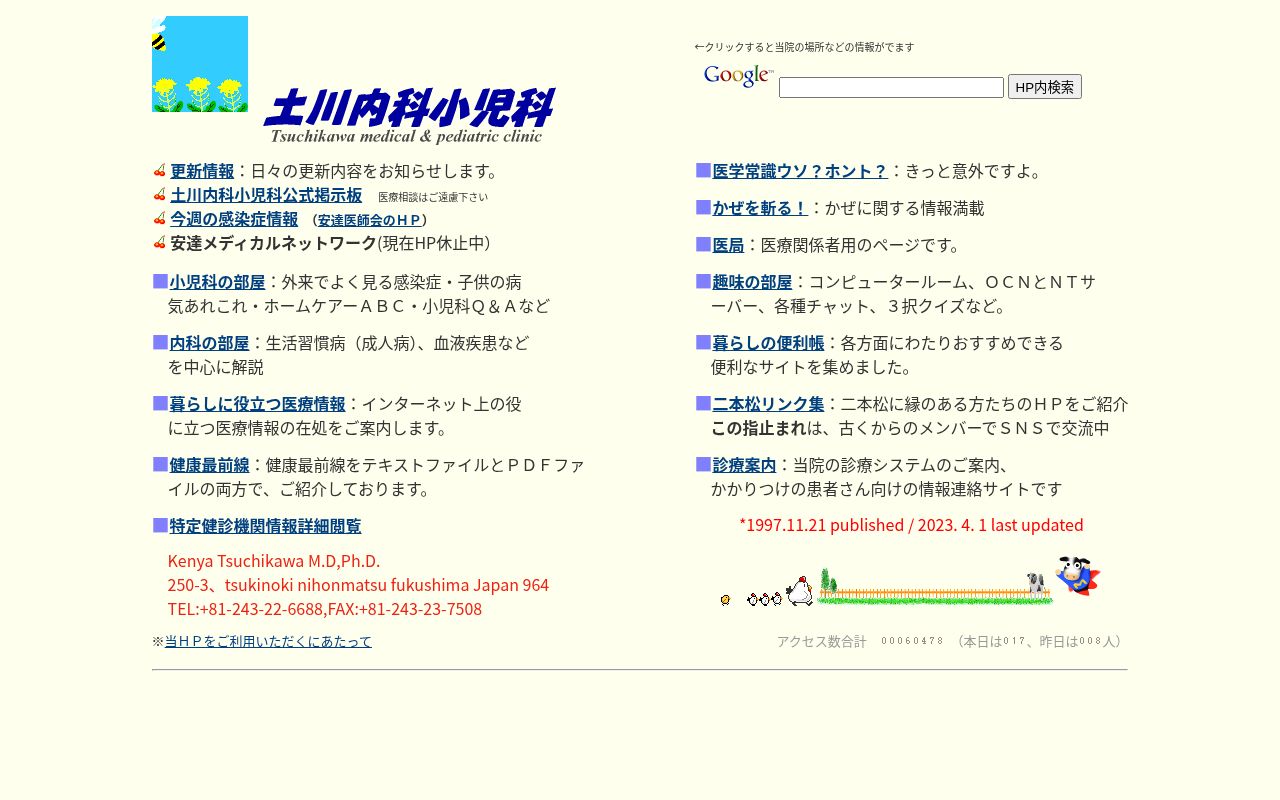The width and height of the screenshot is (1280, 800).
Task: Open the 内科の部屋 page
Action: pos(209,343)
